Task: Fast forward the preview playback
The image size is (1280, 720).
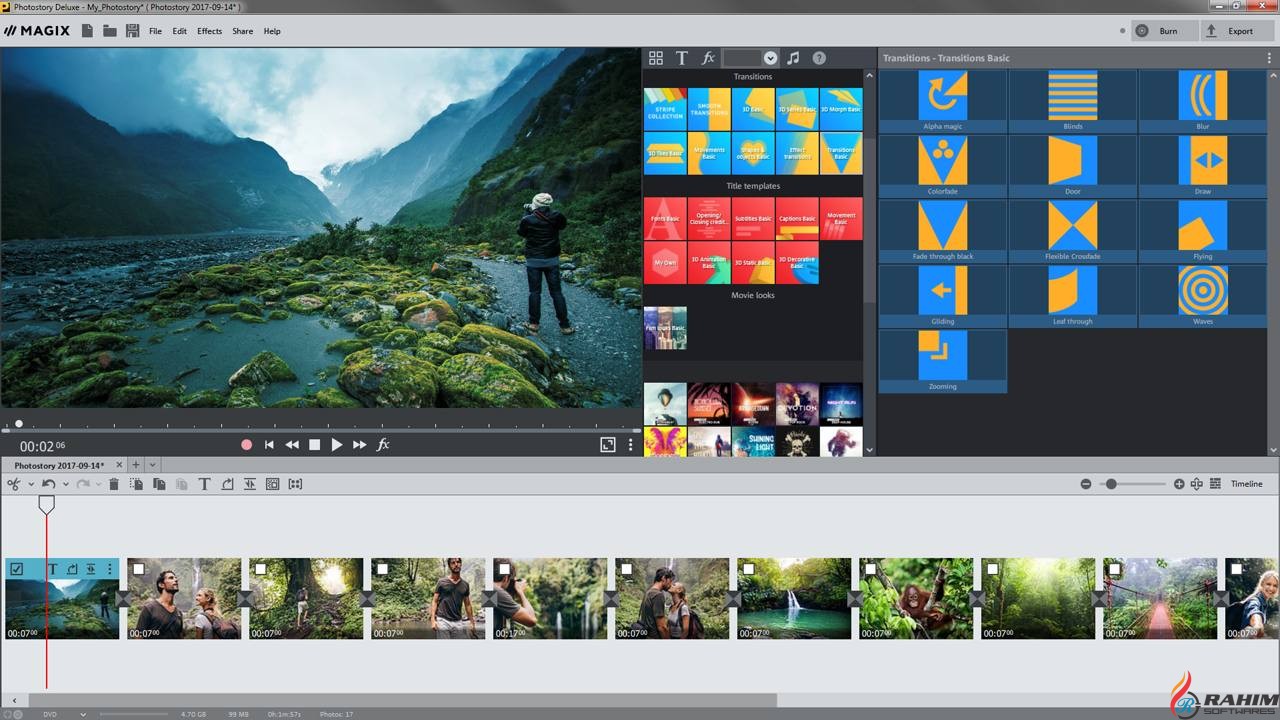Action: click(360, 445)
